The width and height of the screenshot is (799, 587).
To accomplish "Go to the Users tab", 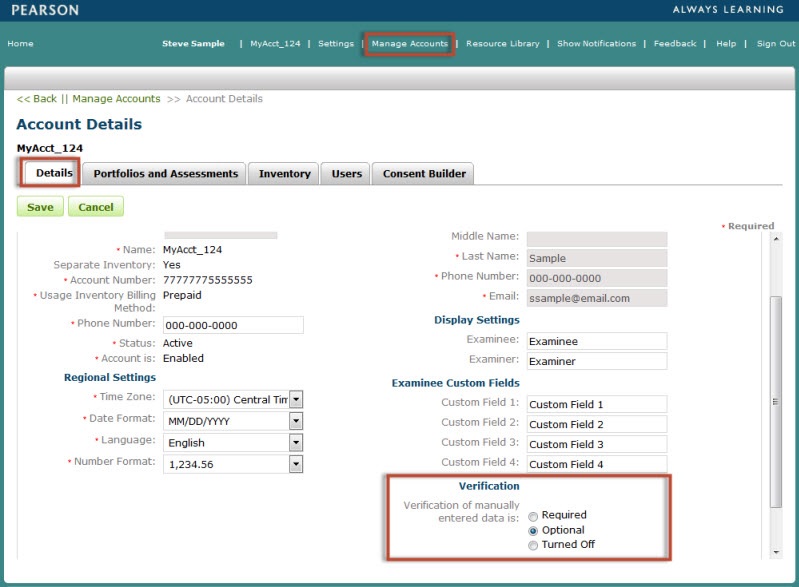I will (x=346, y=174).
